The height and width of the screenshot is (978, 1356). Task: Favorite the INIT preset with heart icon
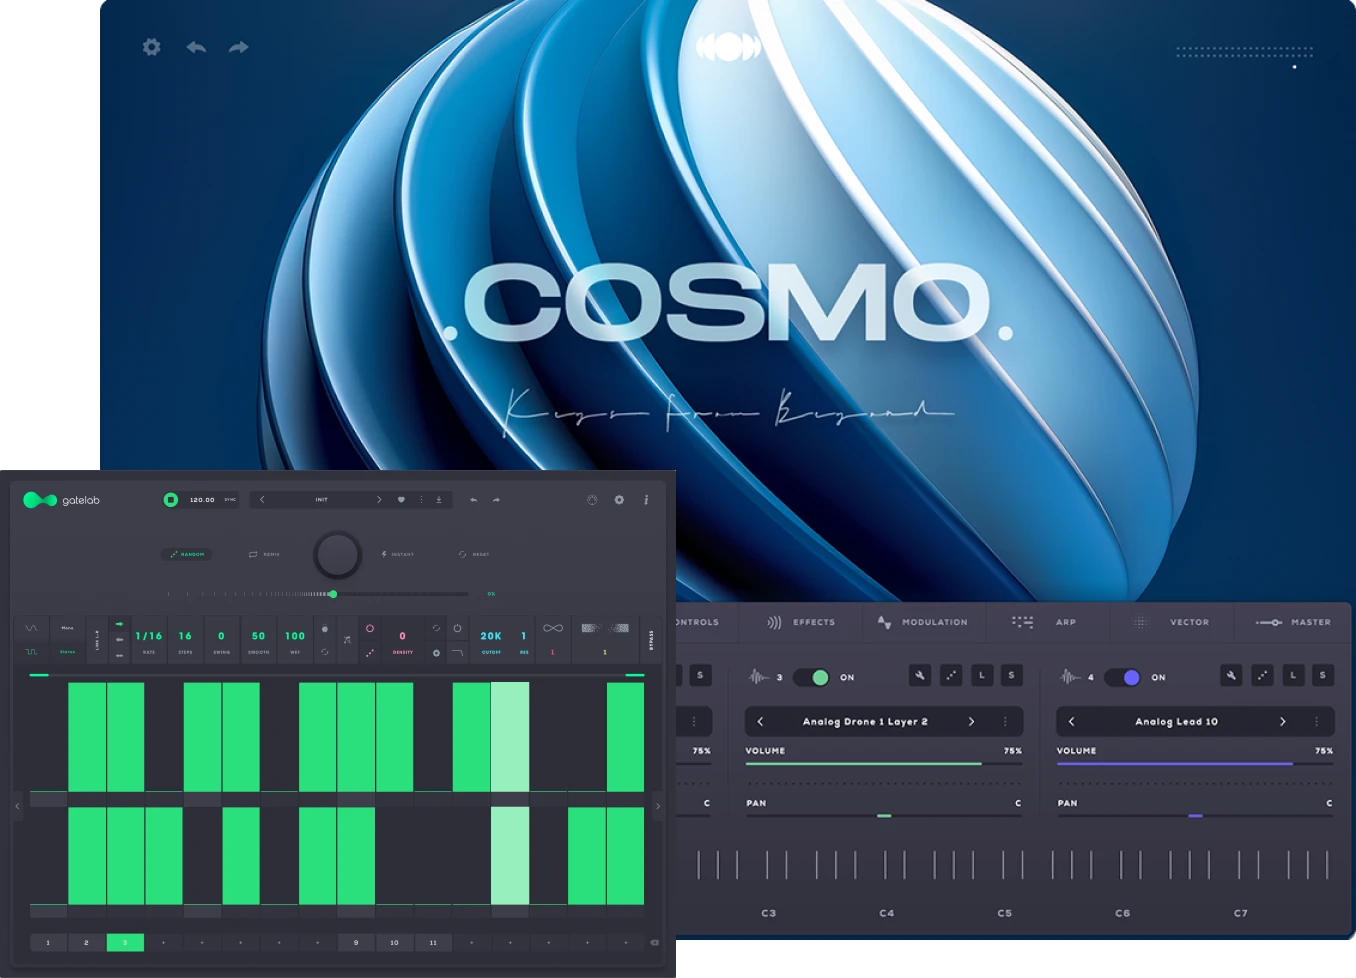pyautogui.click(x=401, y=500)
